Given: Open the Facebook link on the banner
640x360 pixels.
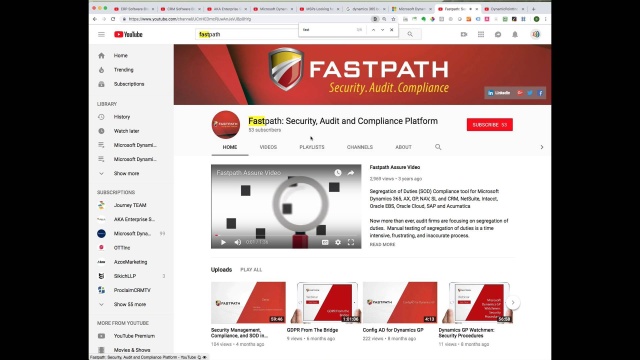Looking at the screenshot, I should click(540, 93).
